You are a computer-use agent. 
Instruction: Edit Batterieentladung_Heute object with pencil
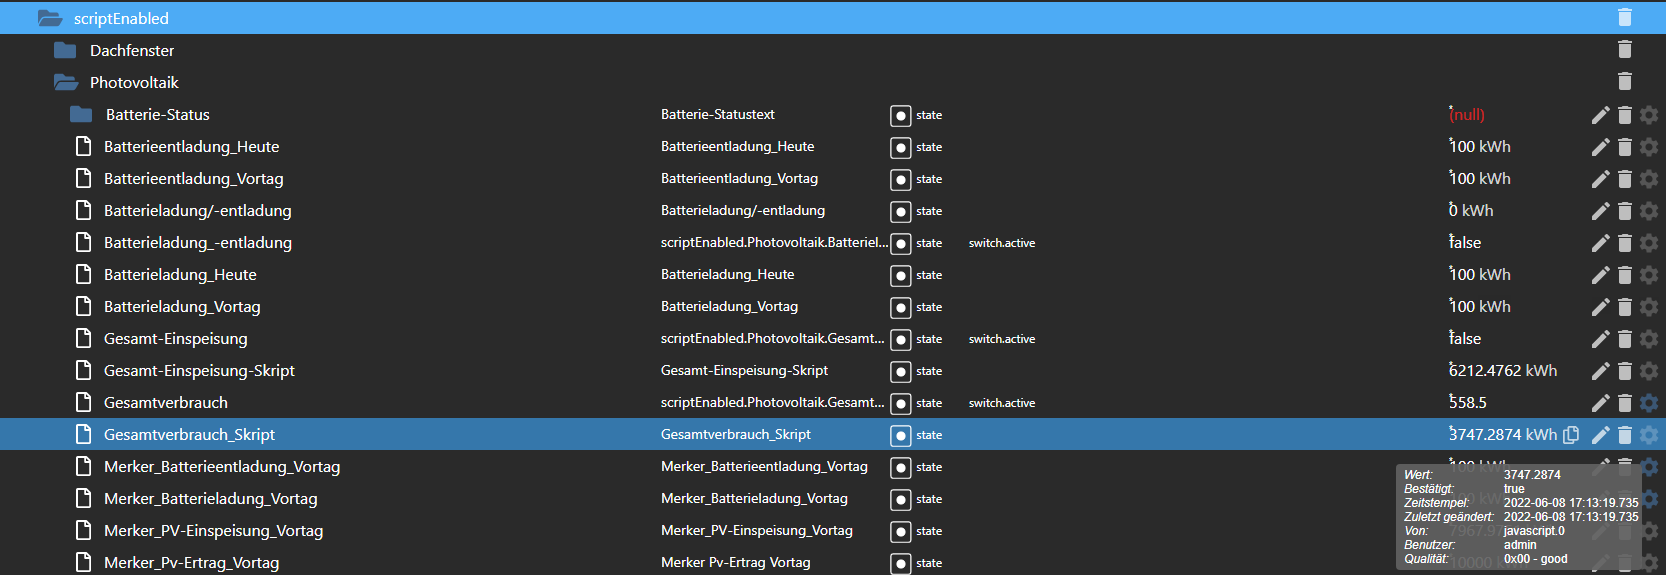[1600, 147]
